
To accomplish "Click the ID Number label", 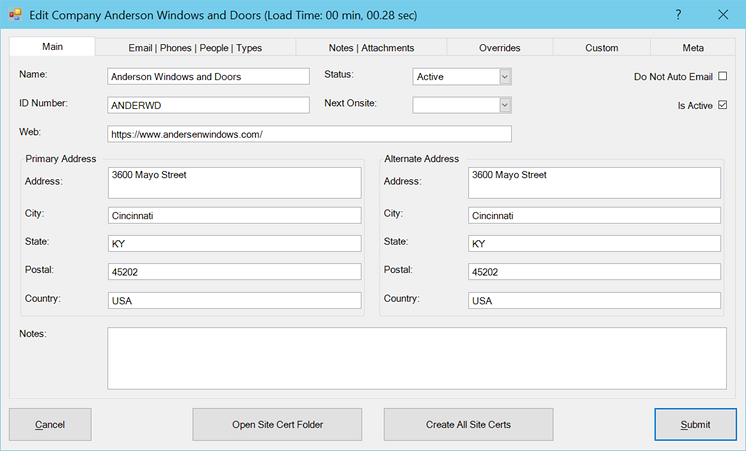I will (43, 103).
